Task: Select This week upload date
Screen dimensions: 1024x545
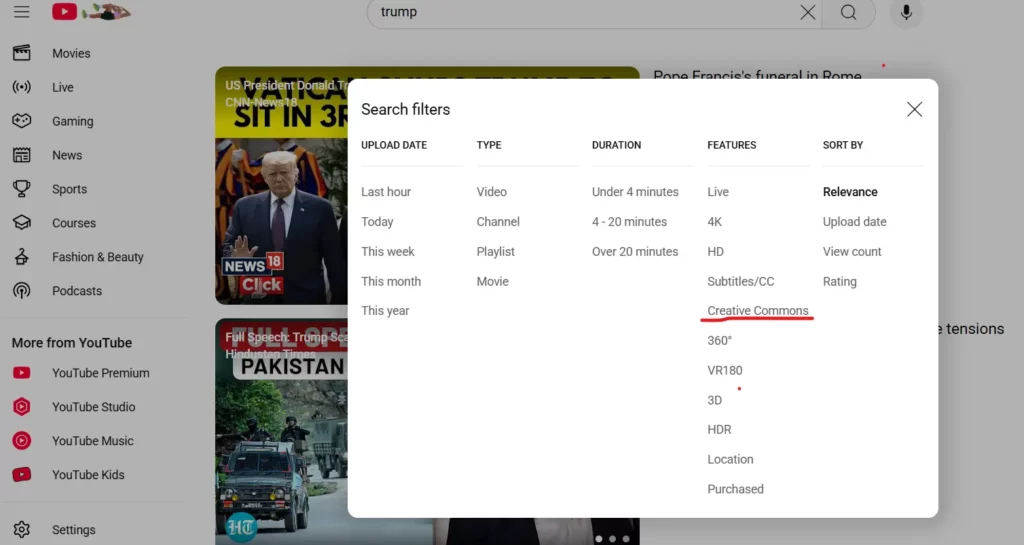Action: [x=387, y=252]
